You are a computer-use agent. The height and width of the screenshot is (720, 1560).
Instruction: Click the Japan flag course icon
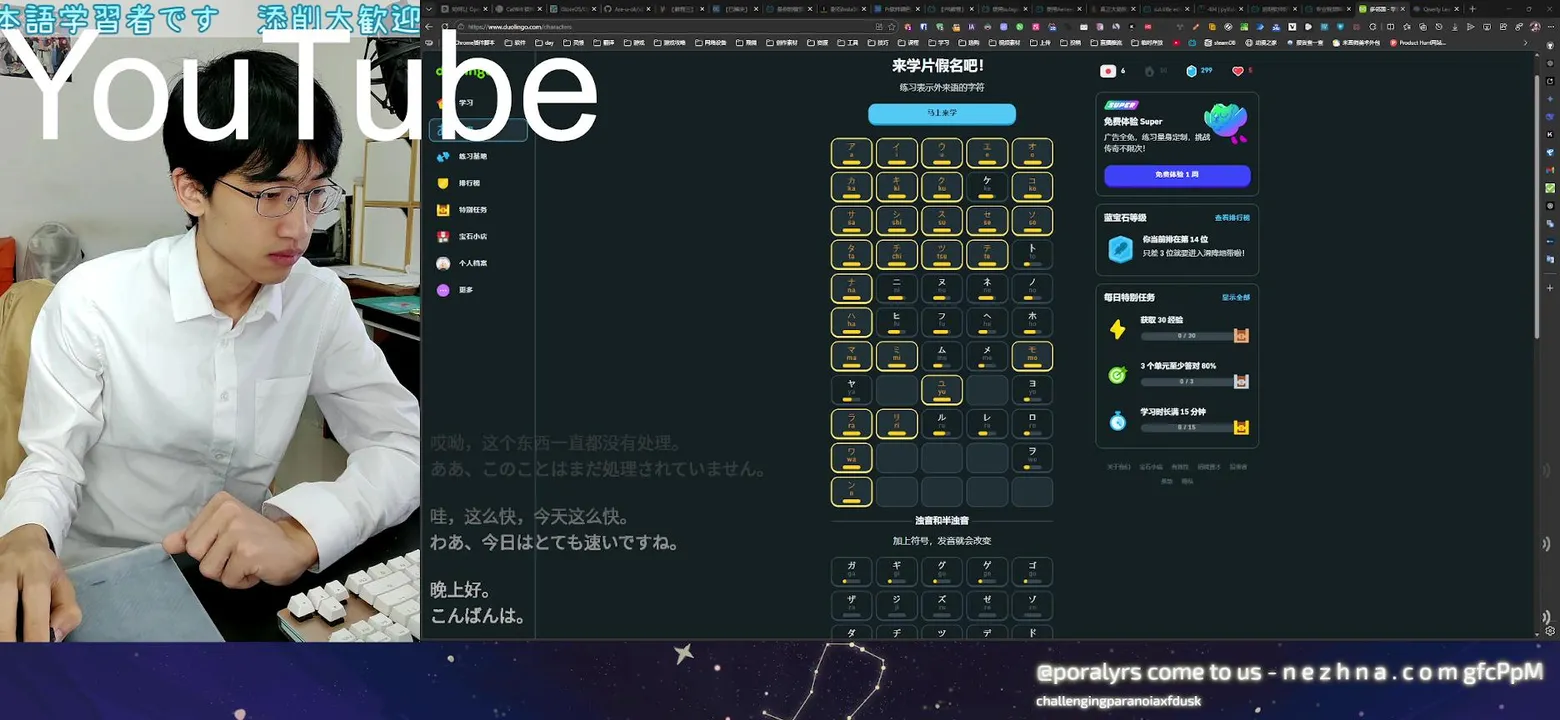pyautogui.click(x=1108, y=71)
